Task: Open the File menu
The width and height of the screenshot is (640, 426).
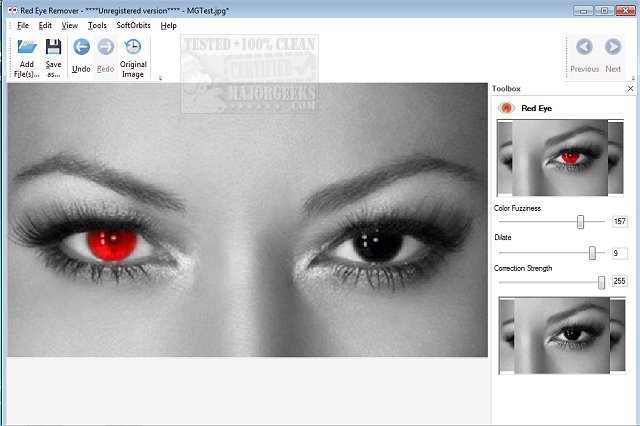Action: [x=23, y=25]
